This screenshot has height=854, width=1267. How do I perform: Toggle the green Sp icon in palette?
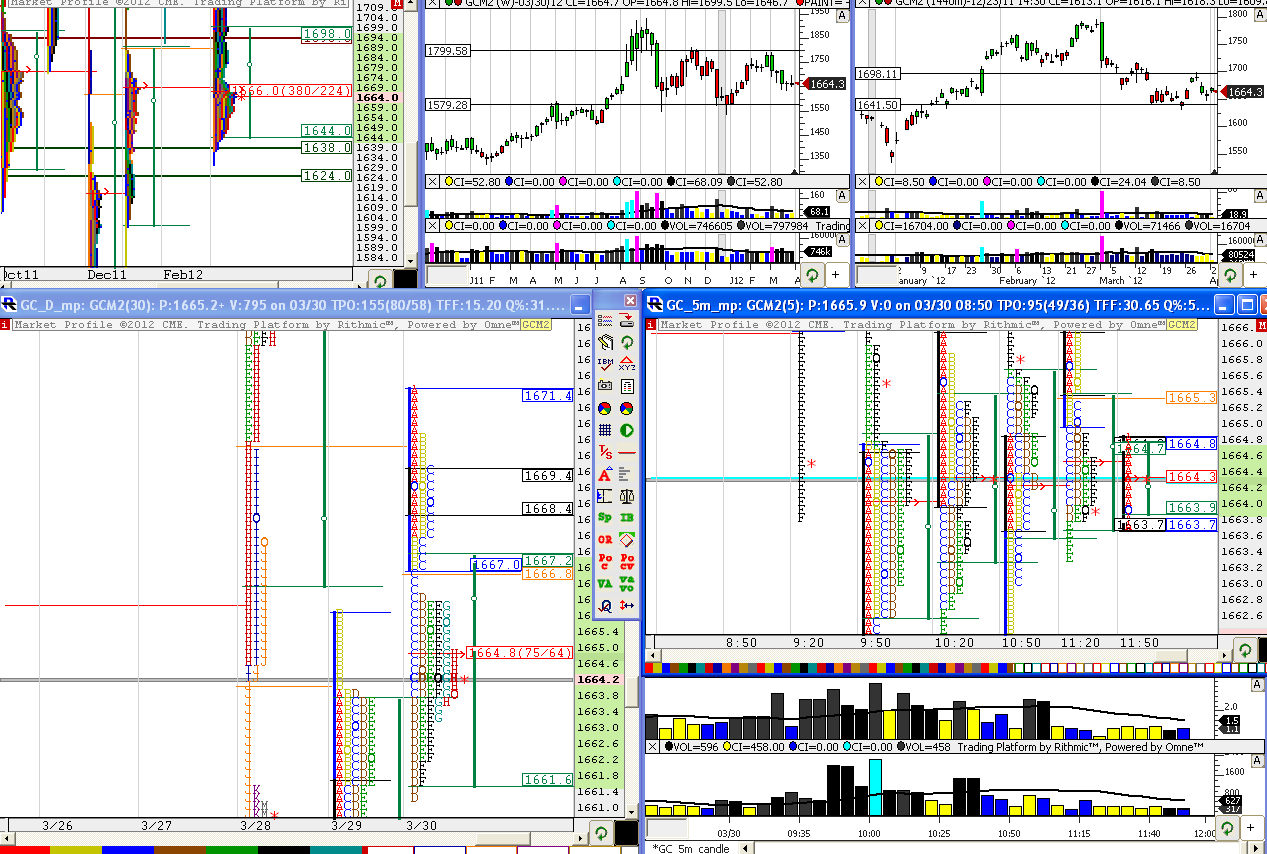click(605, 517)
